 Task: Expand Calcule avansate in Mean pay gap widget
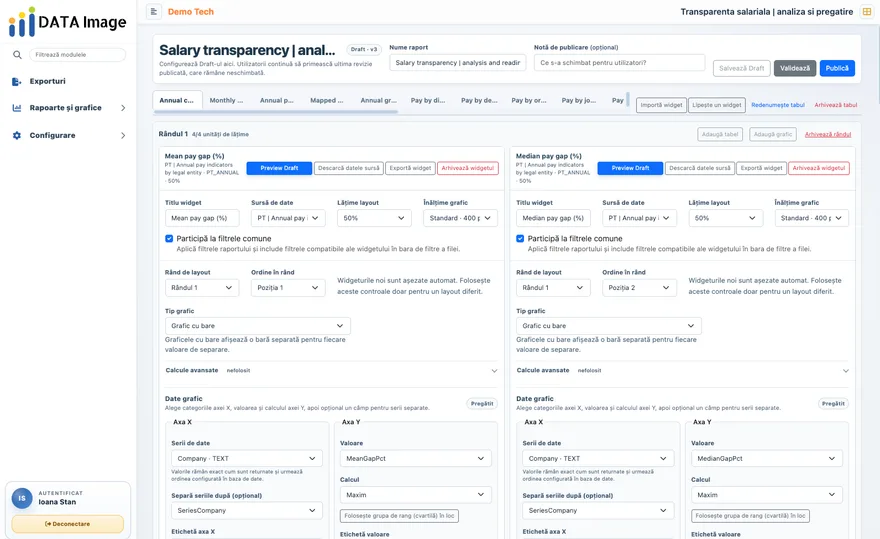click(494, 371)
